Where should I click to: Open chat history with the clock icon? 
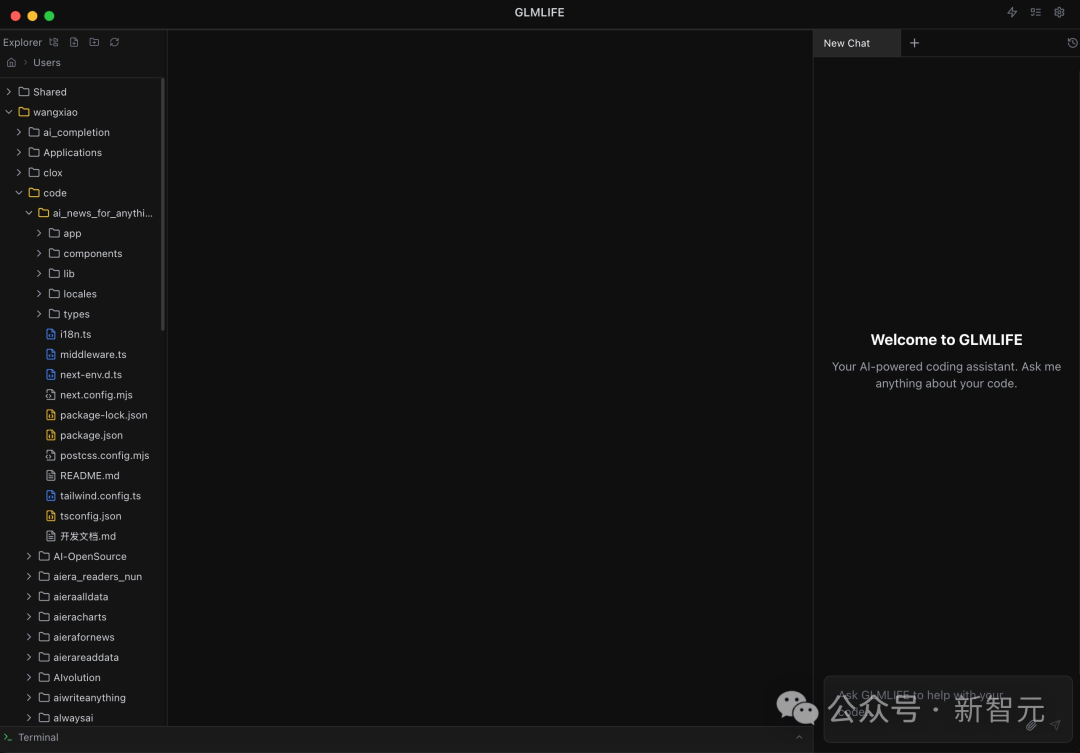point(1072,43)
